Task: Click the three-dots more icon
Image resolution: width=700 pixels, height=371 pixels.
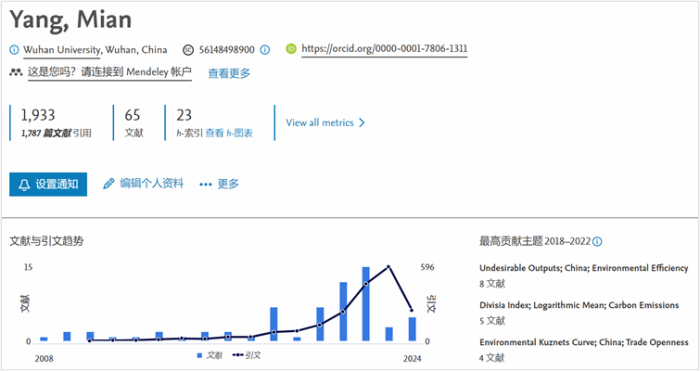Action: tap(205, 184)
